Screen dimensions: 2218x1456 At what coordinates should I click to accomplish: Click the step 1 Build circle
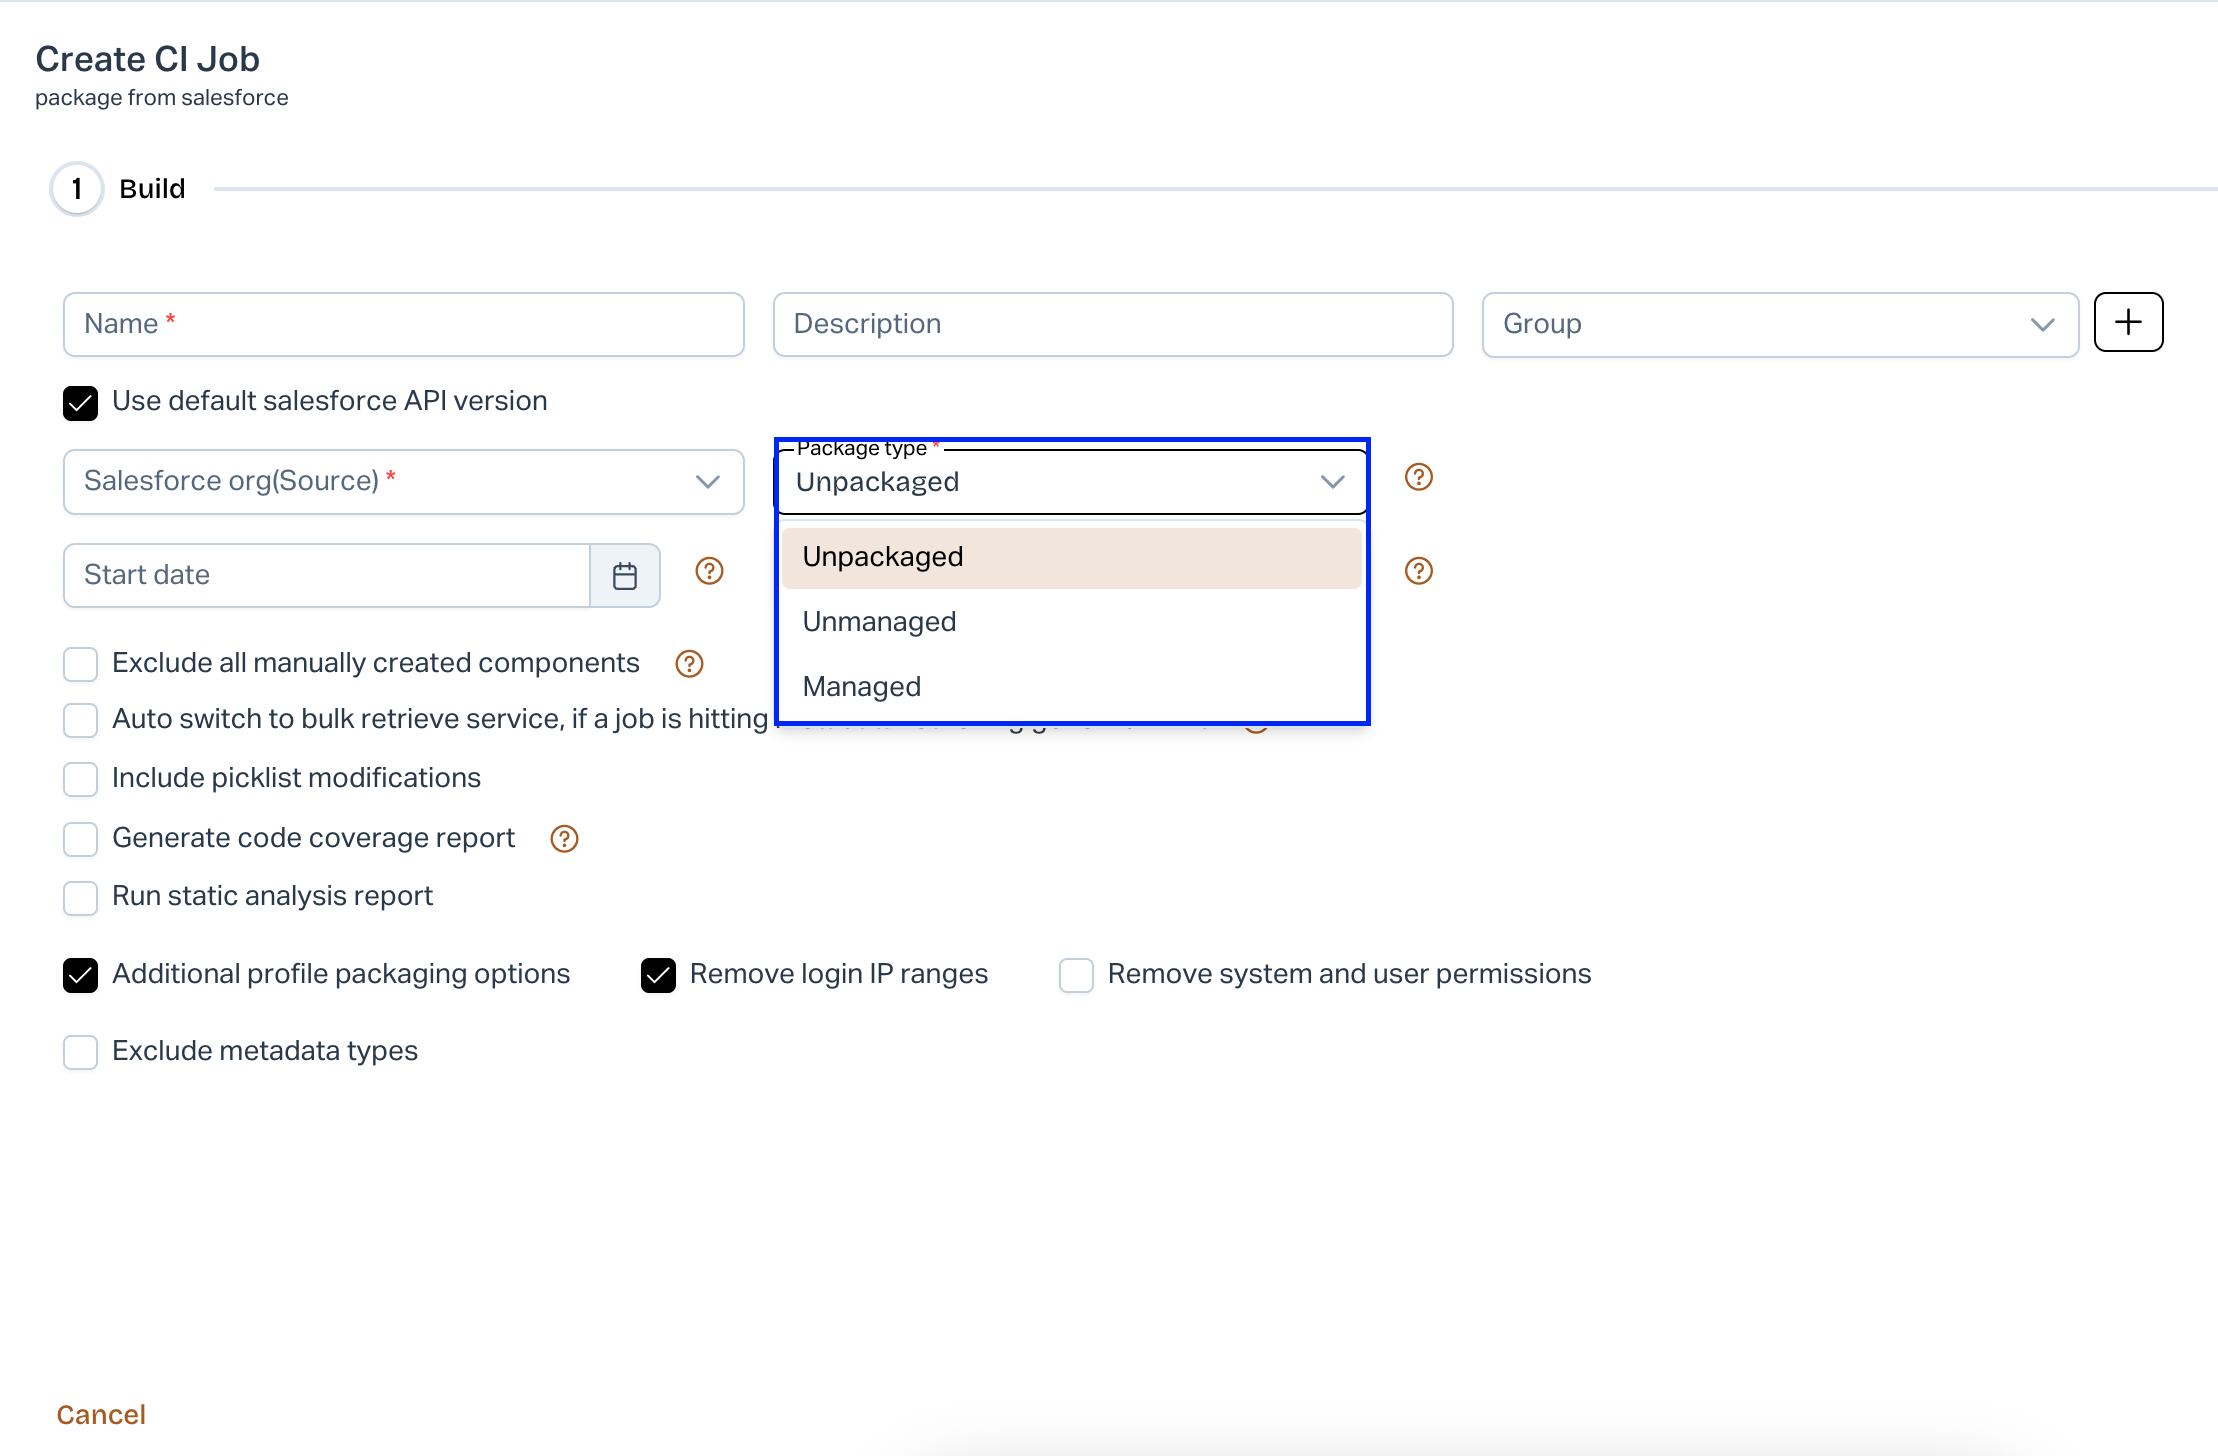77,189
